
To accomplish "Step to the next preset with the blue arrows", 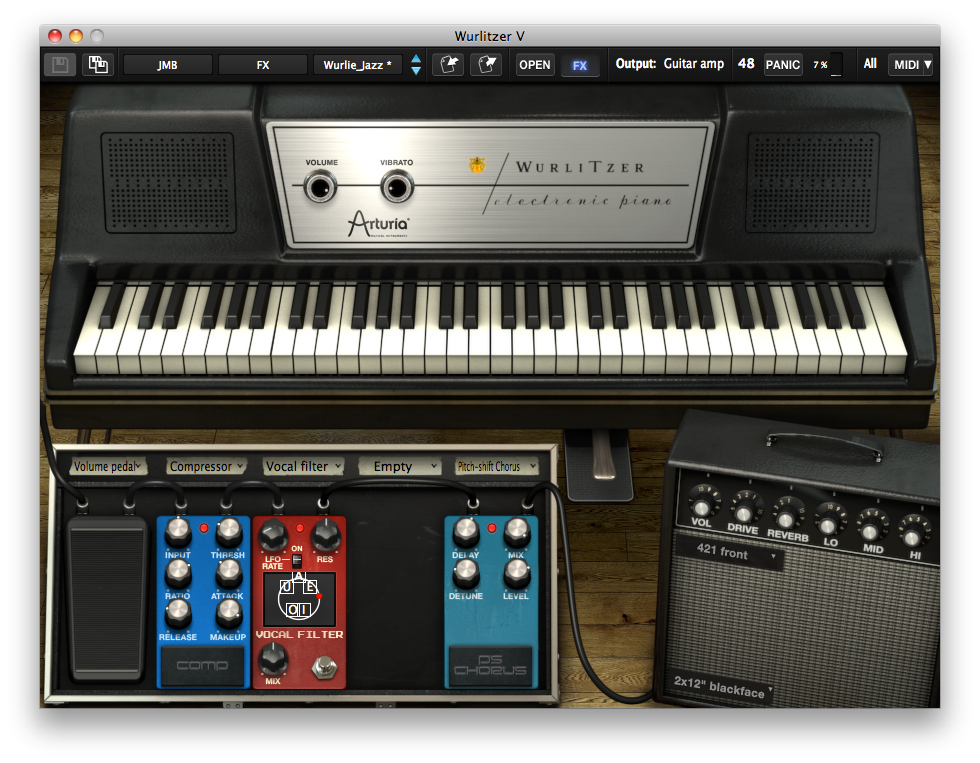I will pos(416,71).
